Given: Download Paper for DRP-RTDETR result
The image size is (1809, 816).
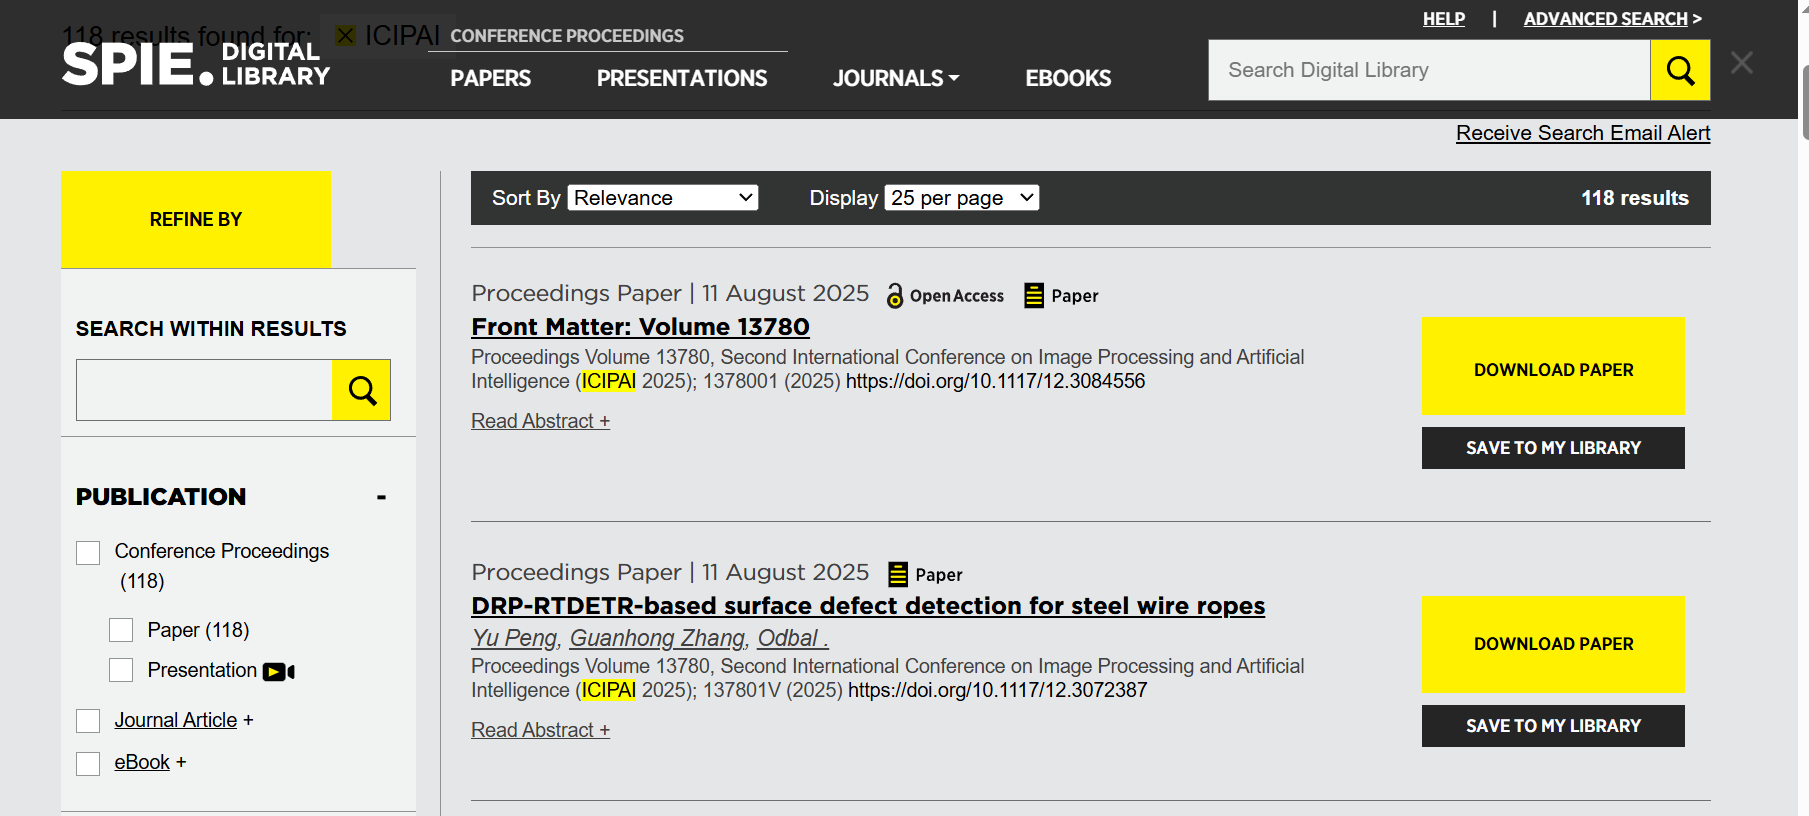Looking at the screenshot, I should pos(1553,645).
